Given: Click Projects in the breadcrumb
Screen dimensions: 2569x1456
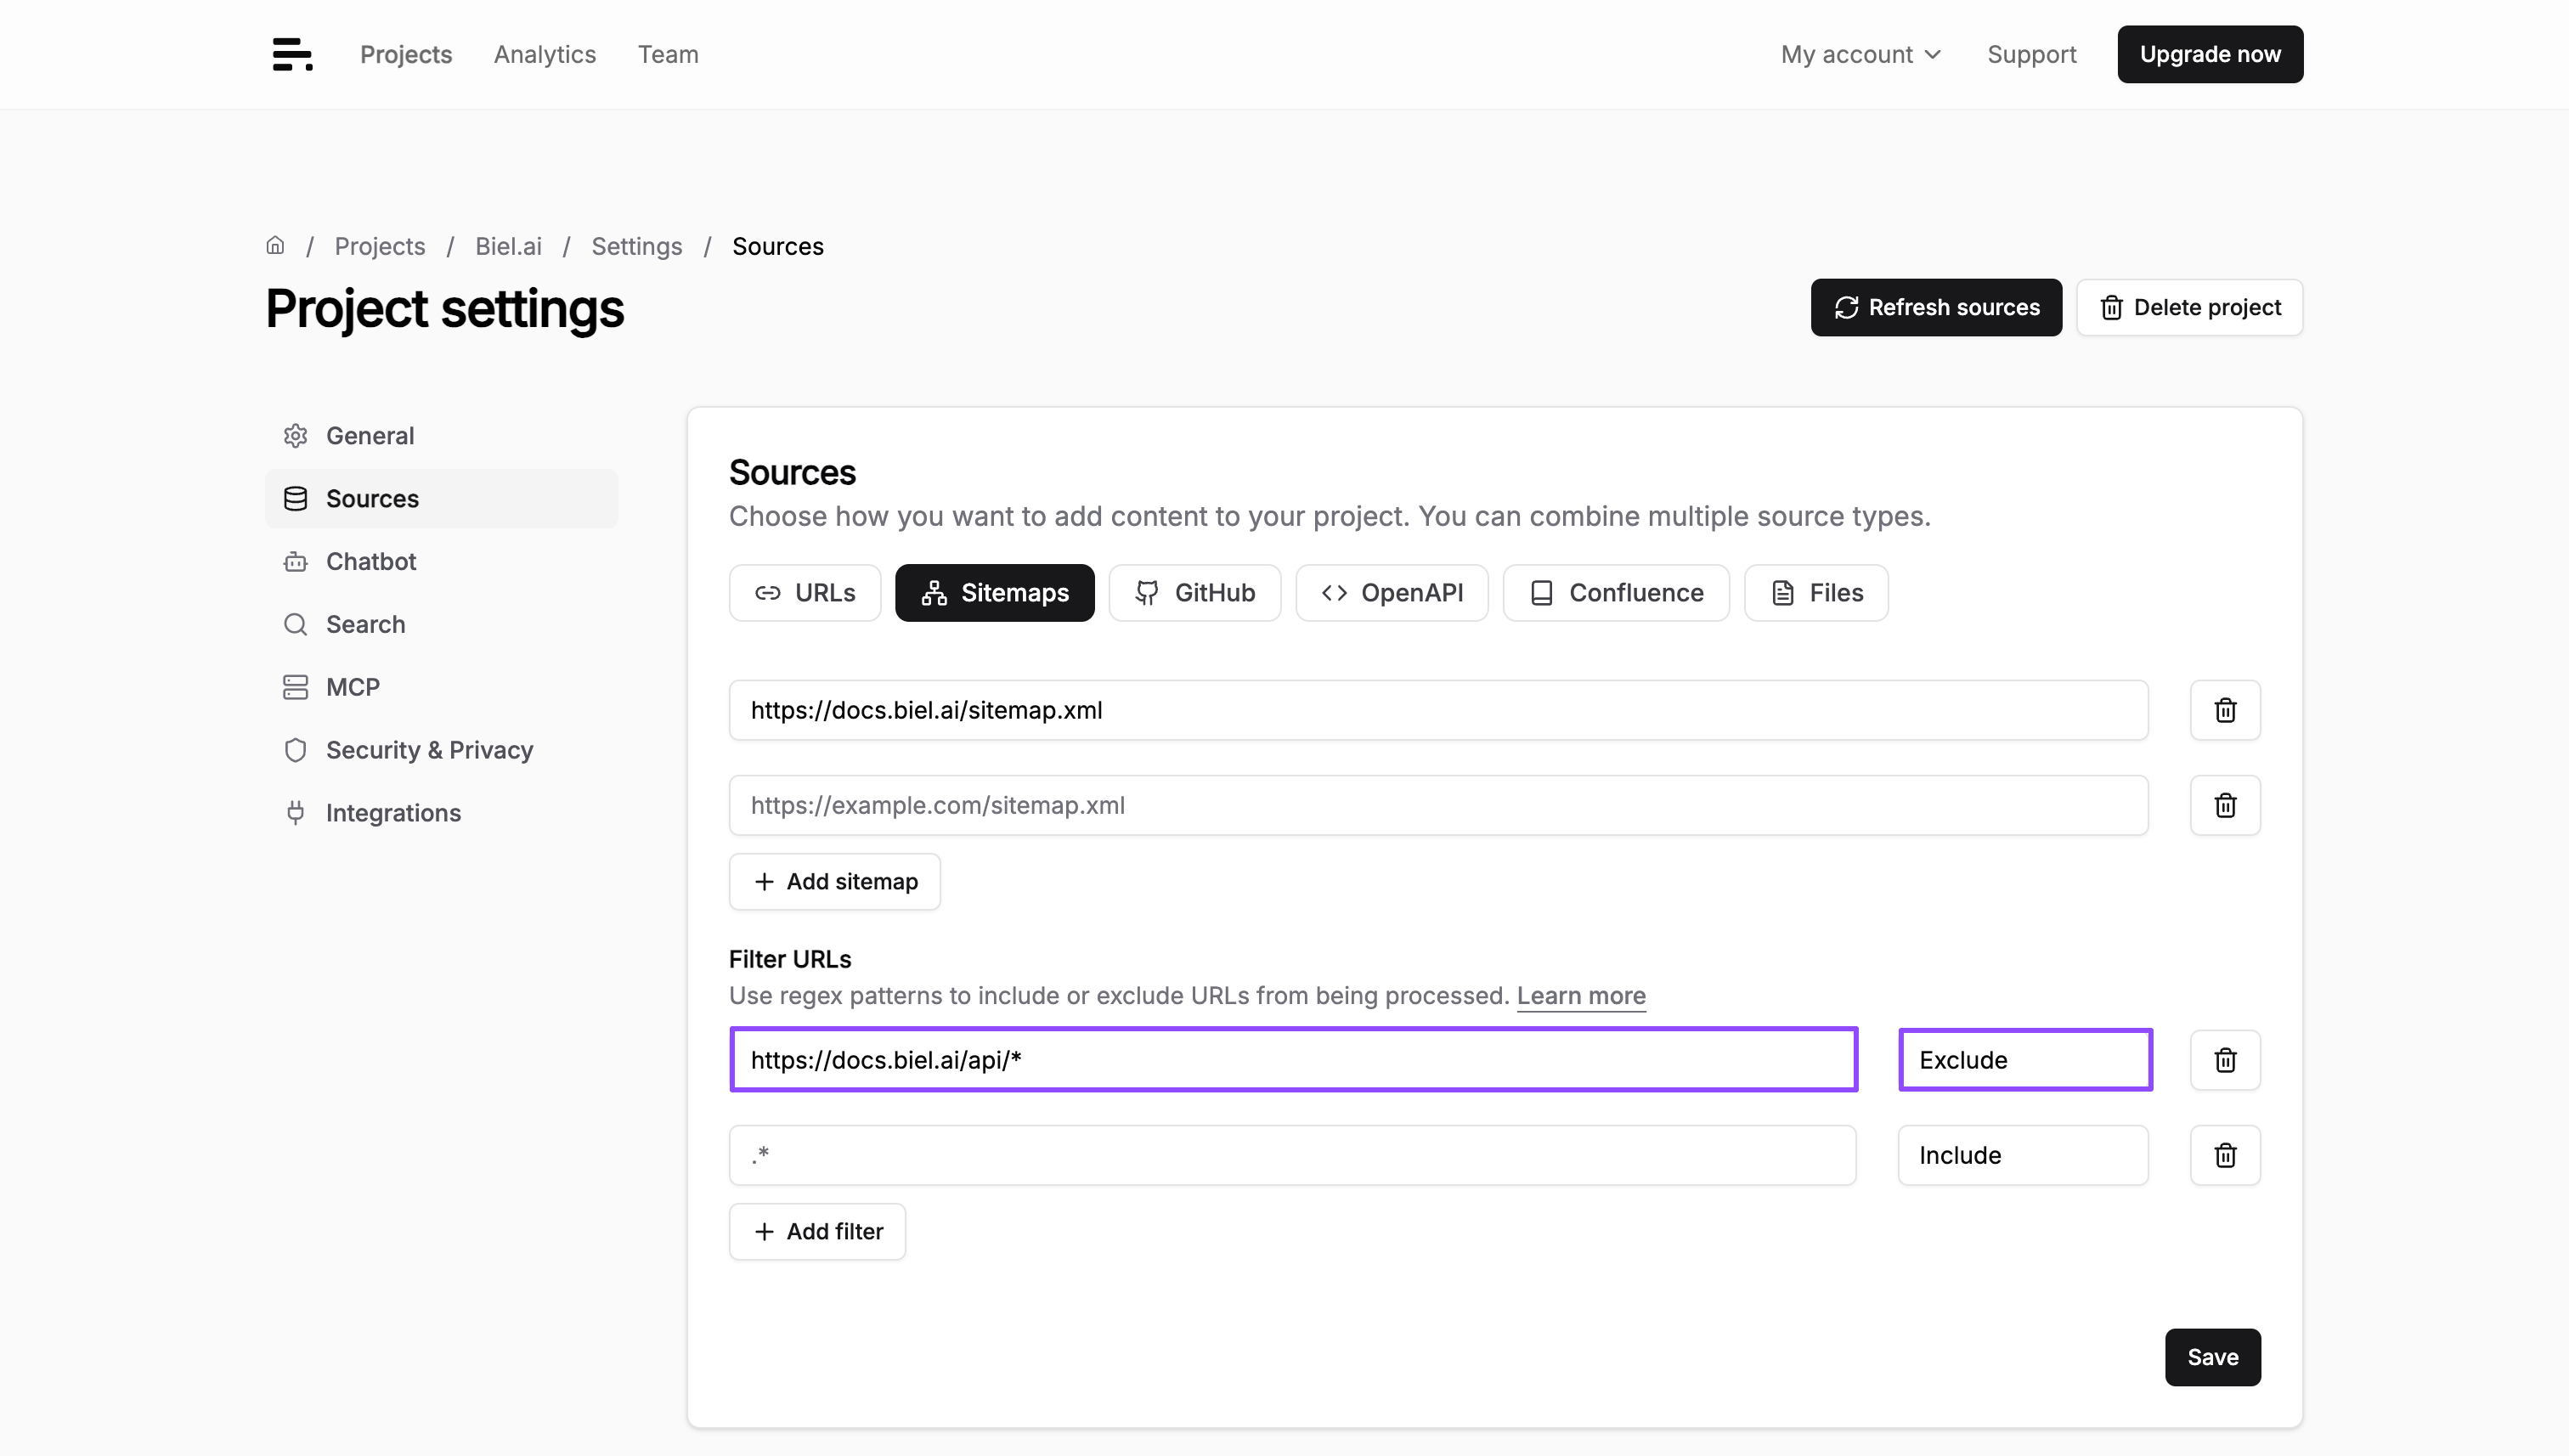Looking at the screenshot, I should [x=379, y=246].
